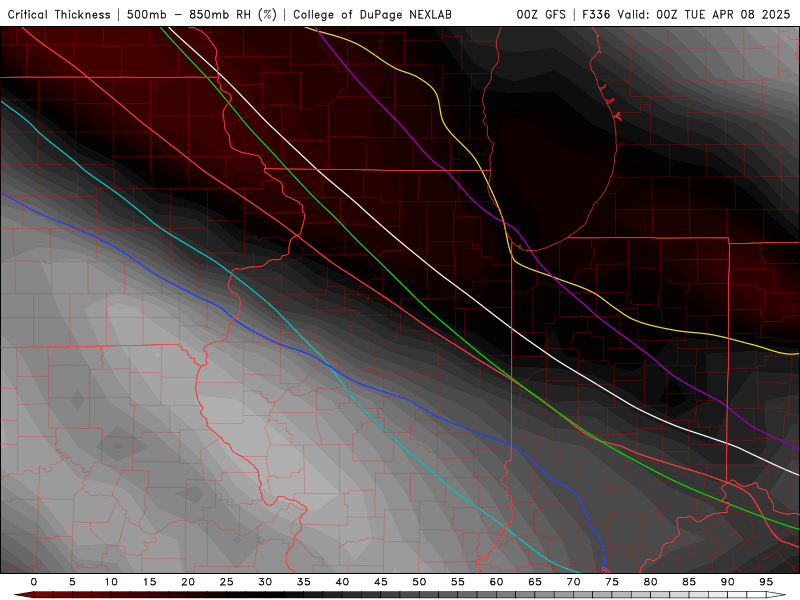This screenshot has width=800, height=600.
Task: Click the color scale label "50"
Action: point(419,582)
